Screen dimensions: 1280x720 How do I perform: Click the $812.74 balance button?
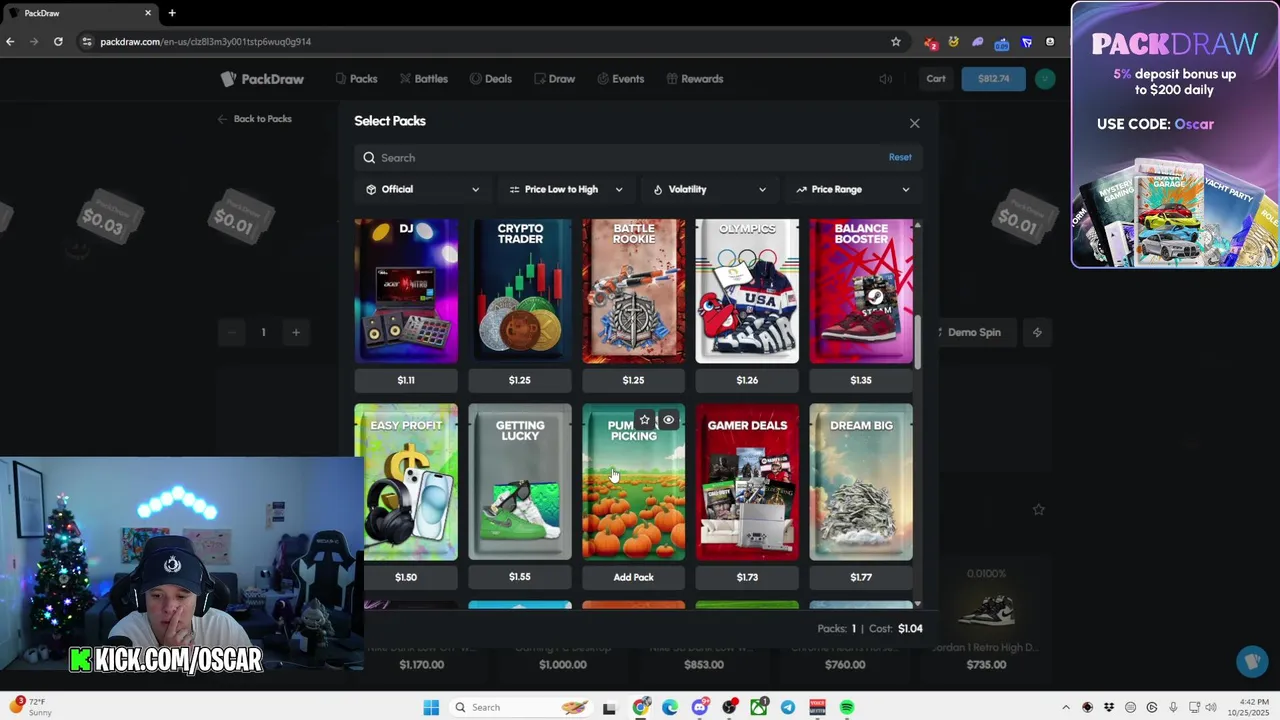click(993, 79)
